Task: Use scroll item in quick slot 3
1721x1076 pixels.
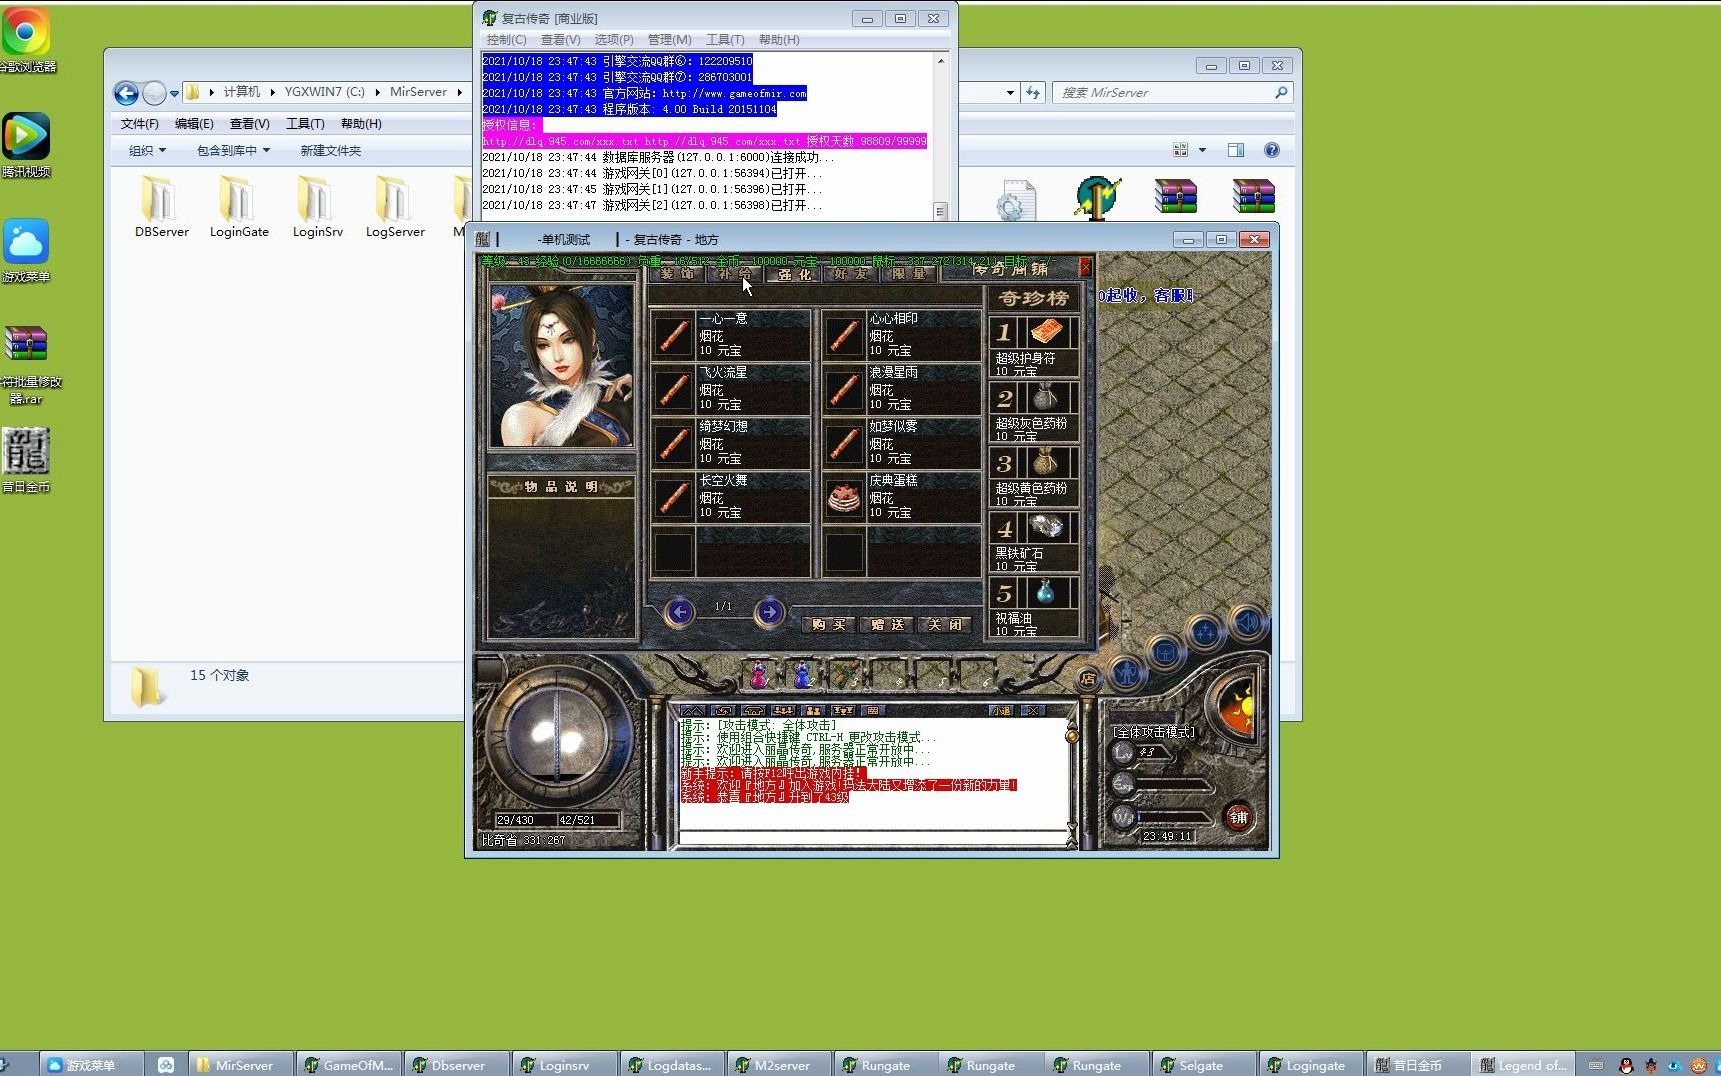Action: (x=845, y=675)
